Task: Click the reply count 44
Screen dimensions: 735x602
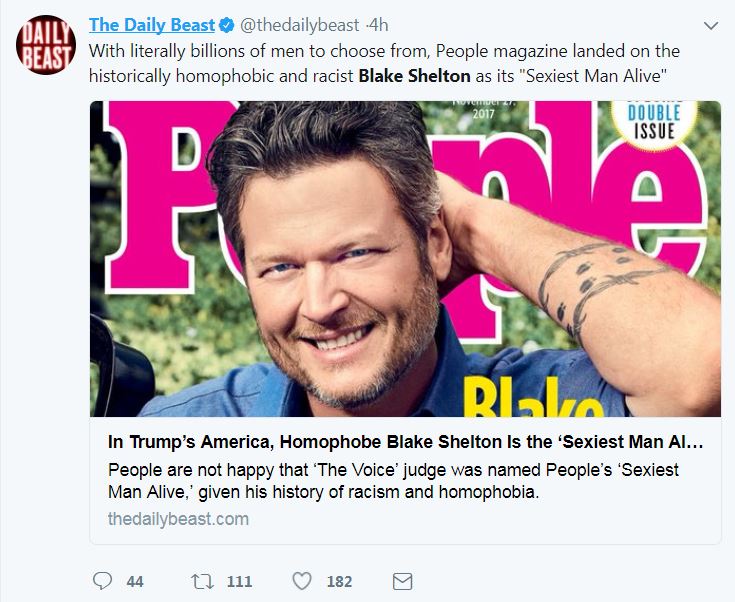Action: point(135,582)
